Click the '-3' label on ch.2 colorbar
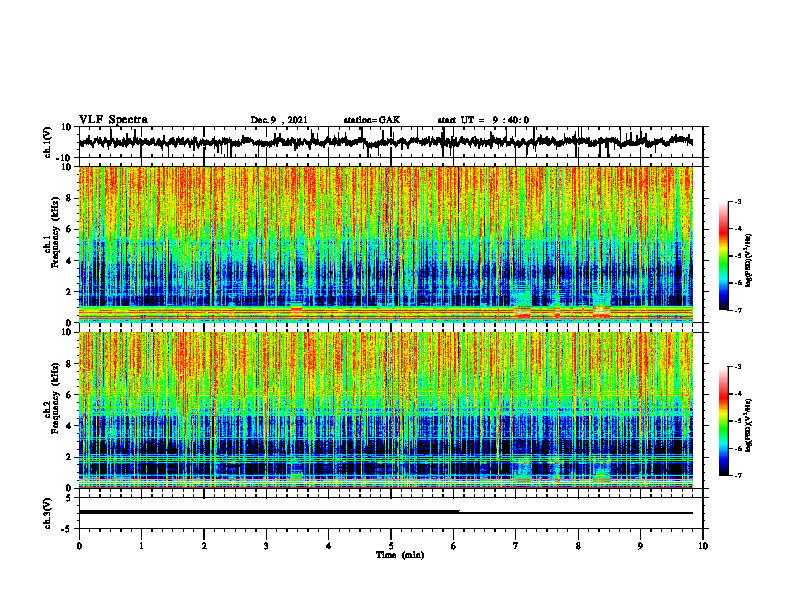The height and width of the screenshot is (612, 792). coord(737,367)
